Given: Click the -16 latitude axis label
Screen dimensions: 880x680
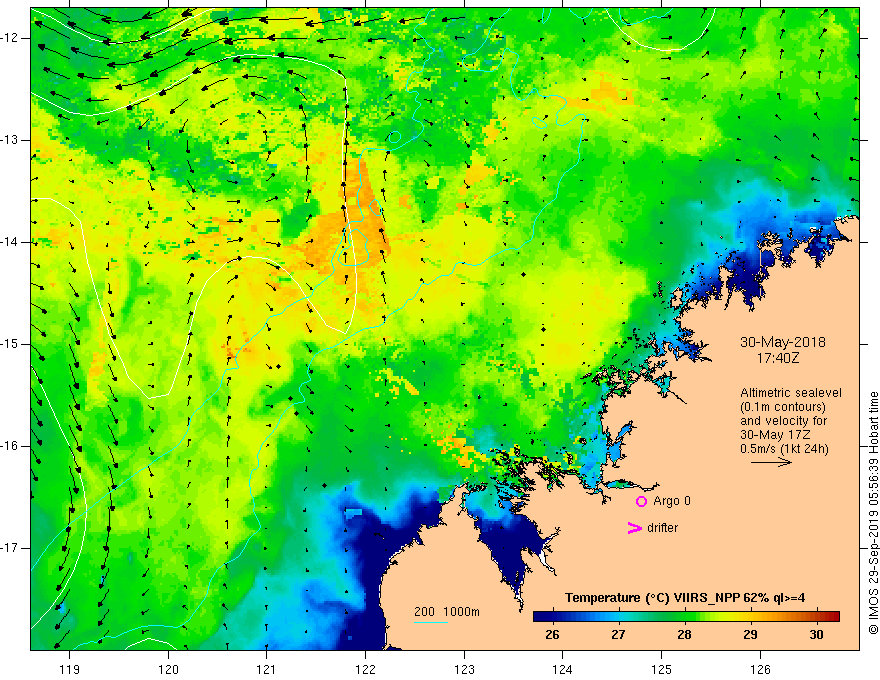Looking at the screenshot, I should click(x=10, y=446).
